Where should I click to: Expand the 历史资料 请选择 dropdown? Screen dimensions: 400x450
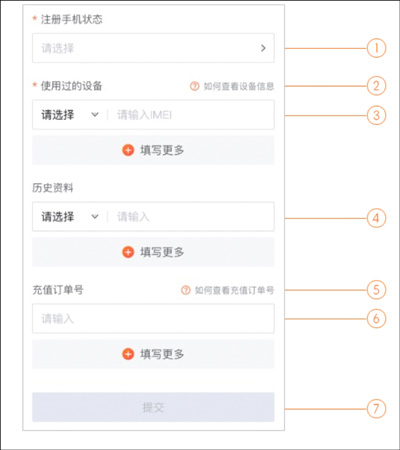click(x=70, y=217)
